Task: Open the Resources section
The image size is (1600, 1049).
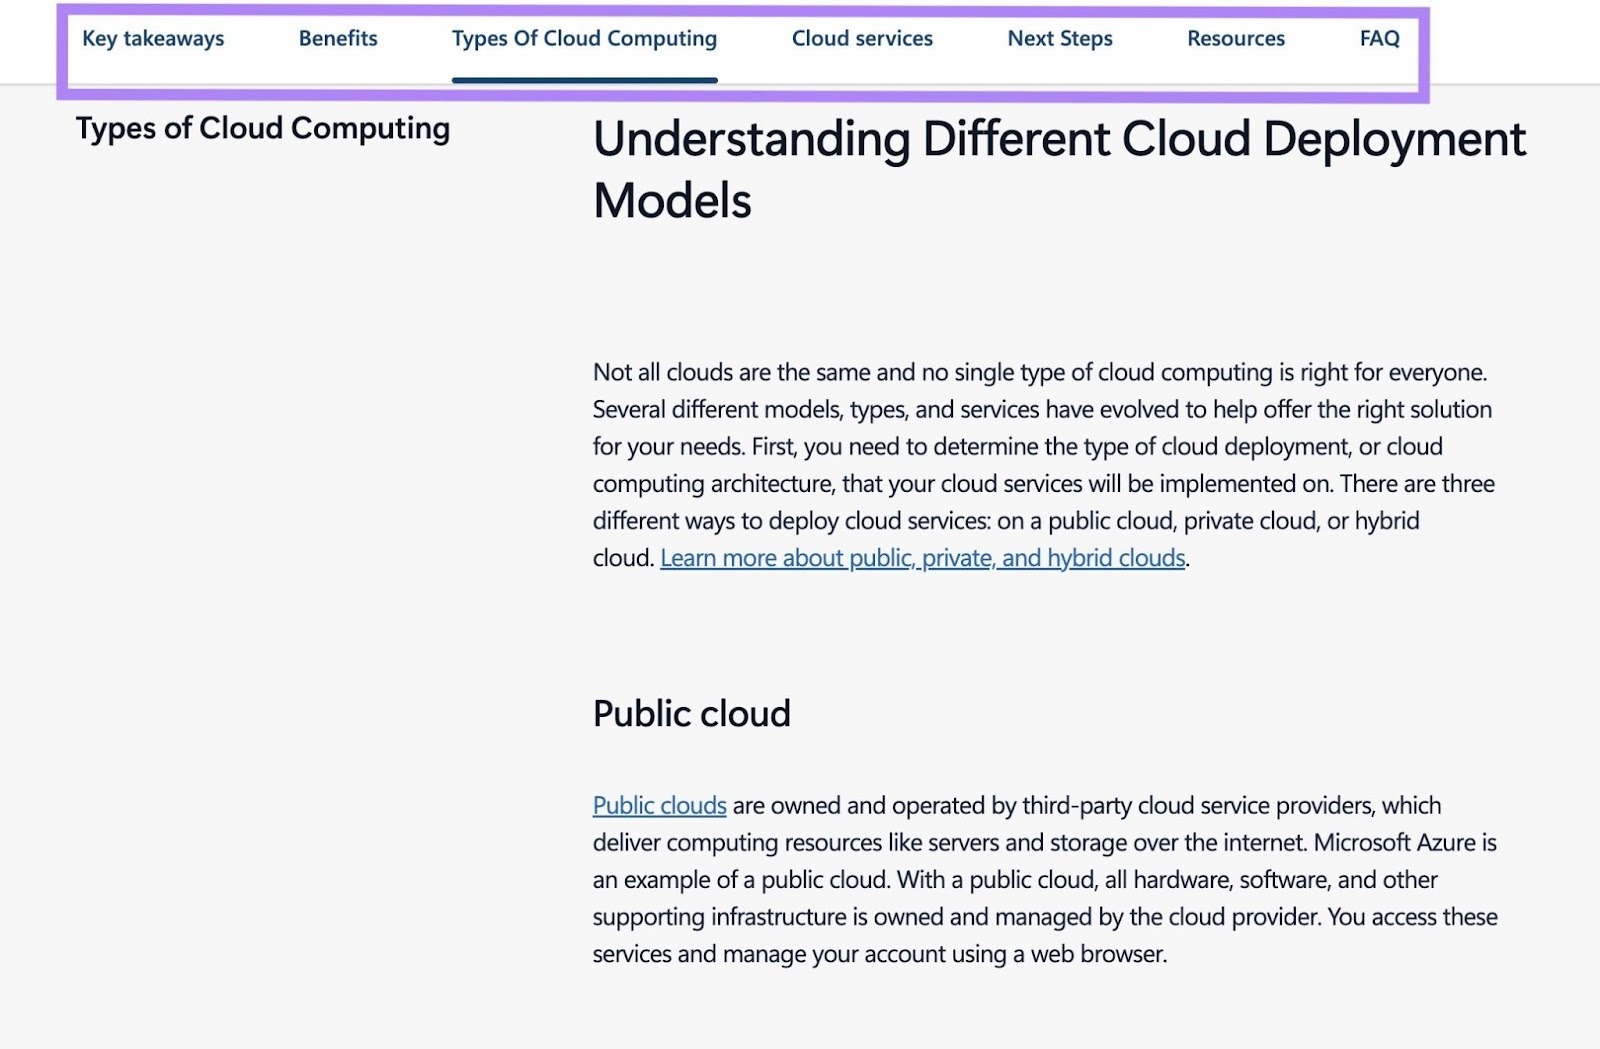Action: 1236,38
